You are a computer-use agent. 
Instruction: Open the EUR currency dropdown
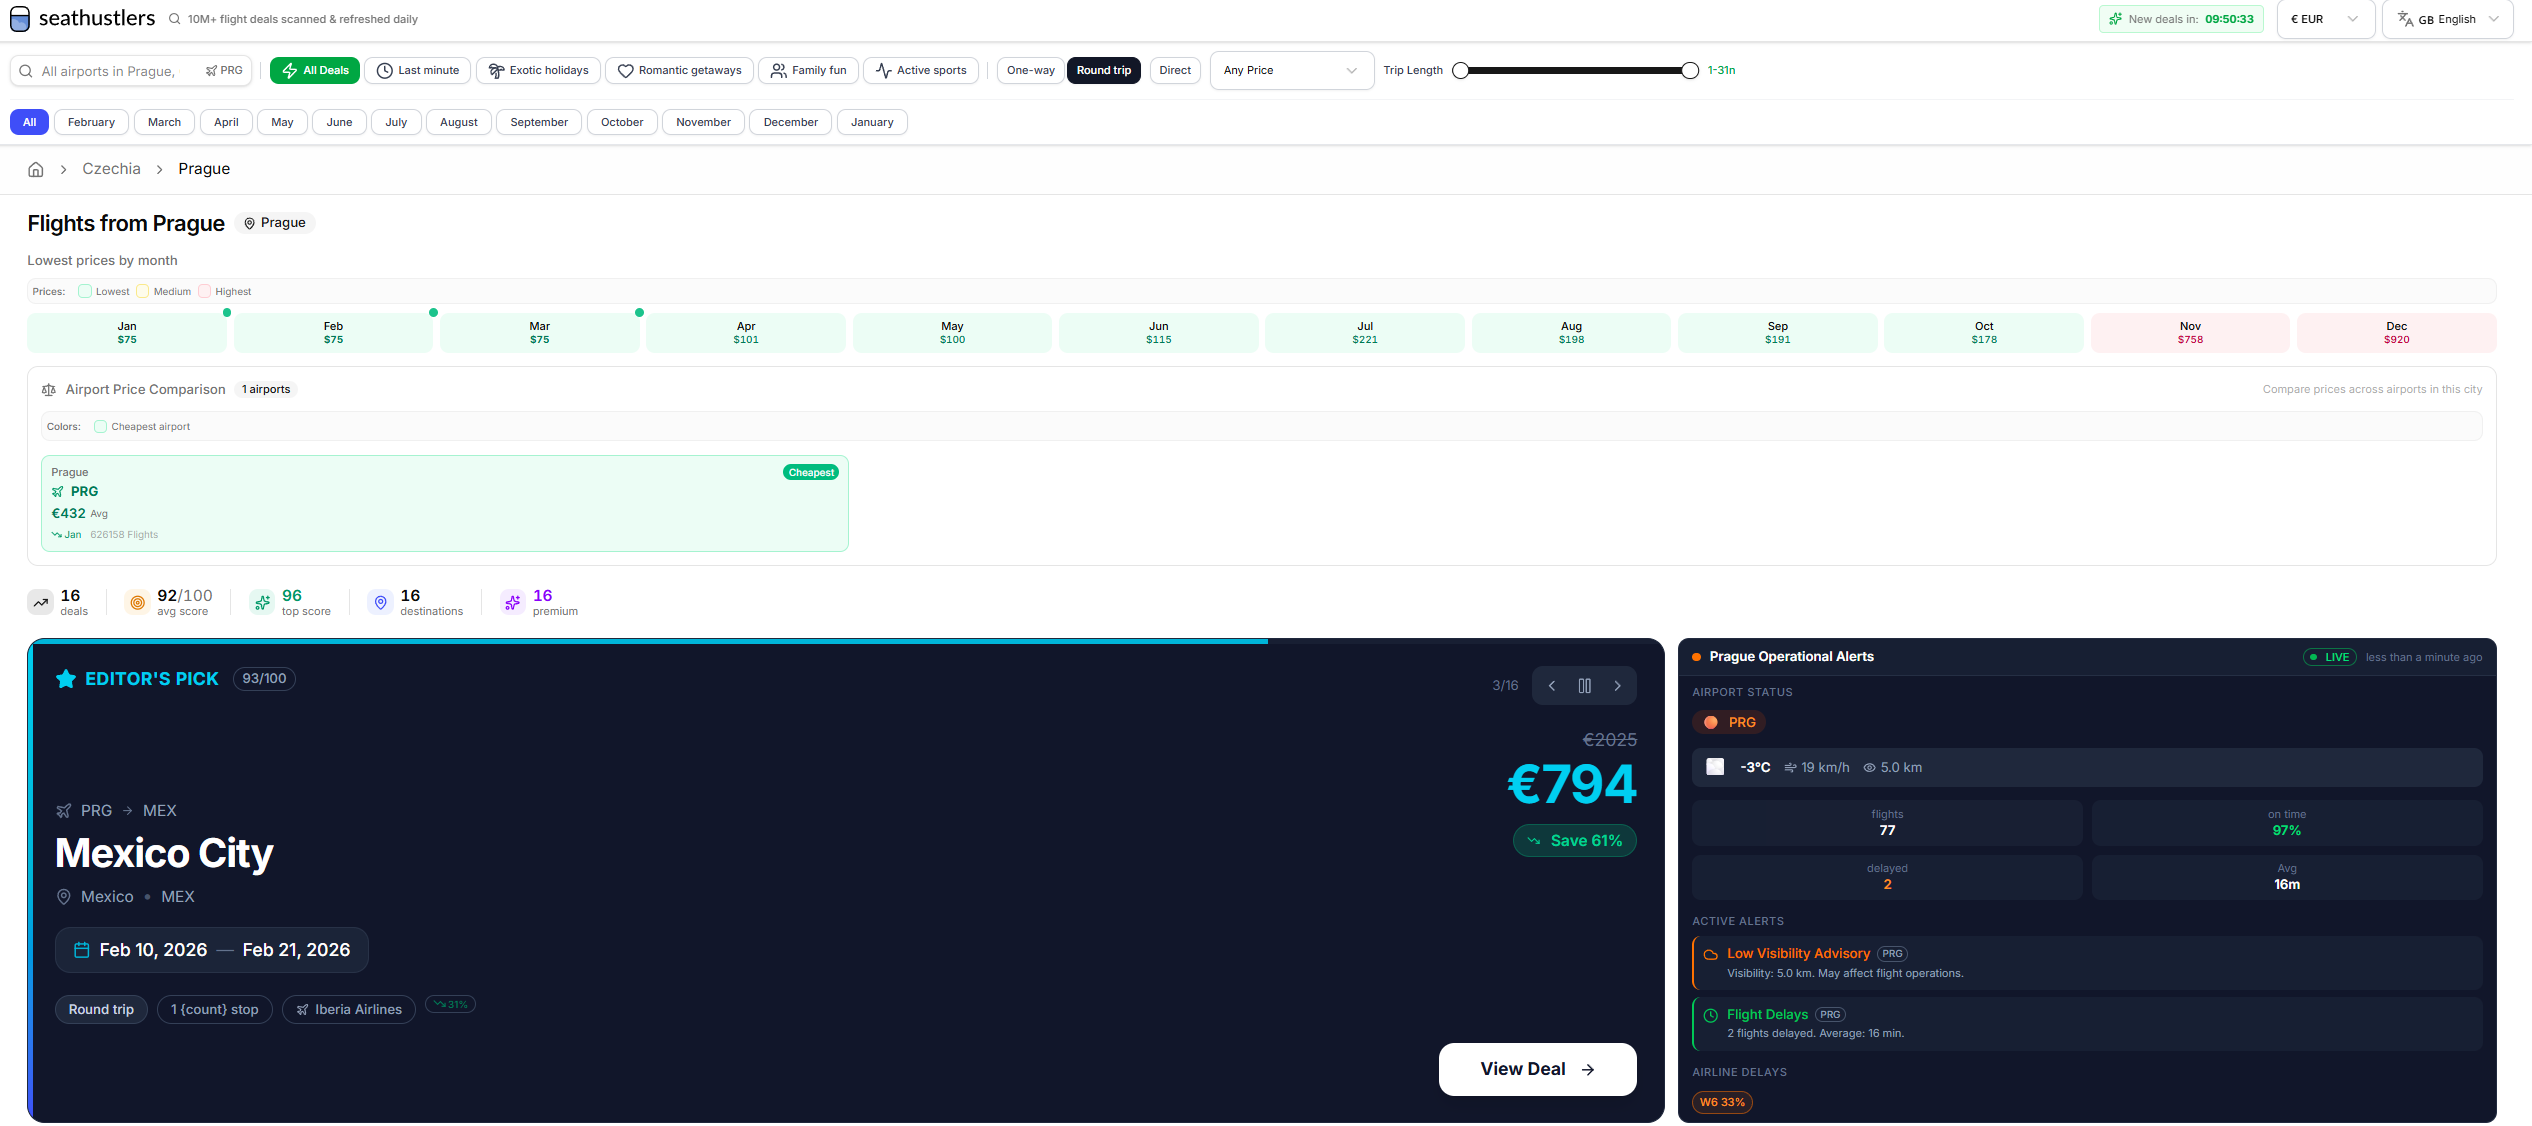pyautogui.click(x=2324, y=19)
